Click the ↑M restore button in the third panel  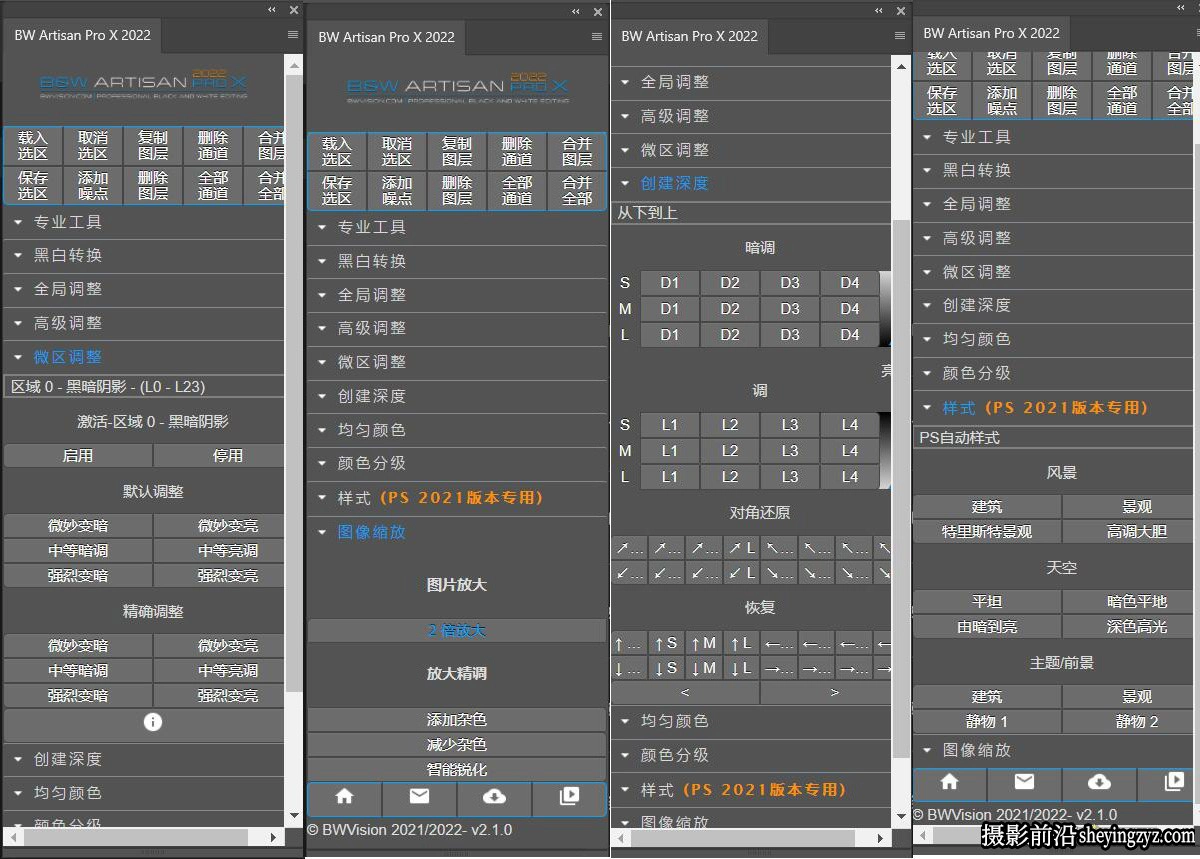703,643
